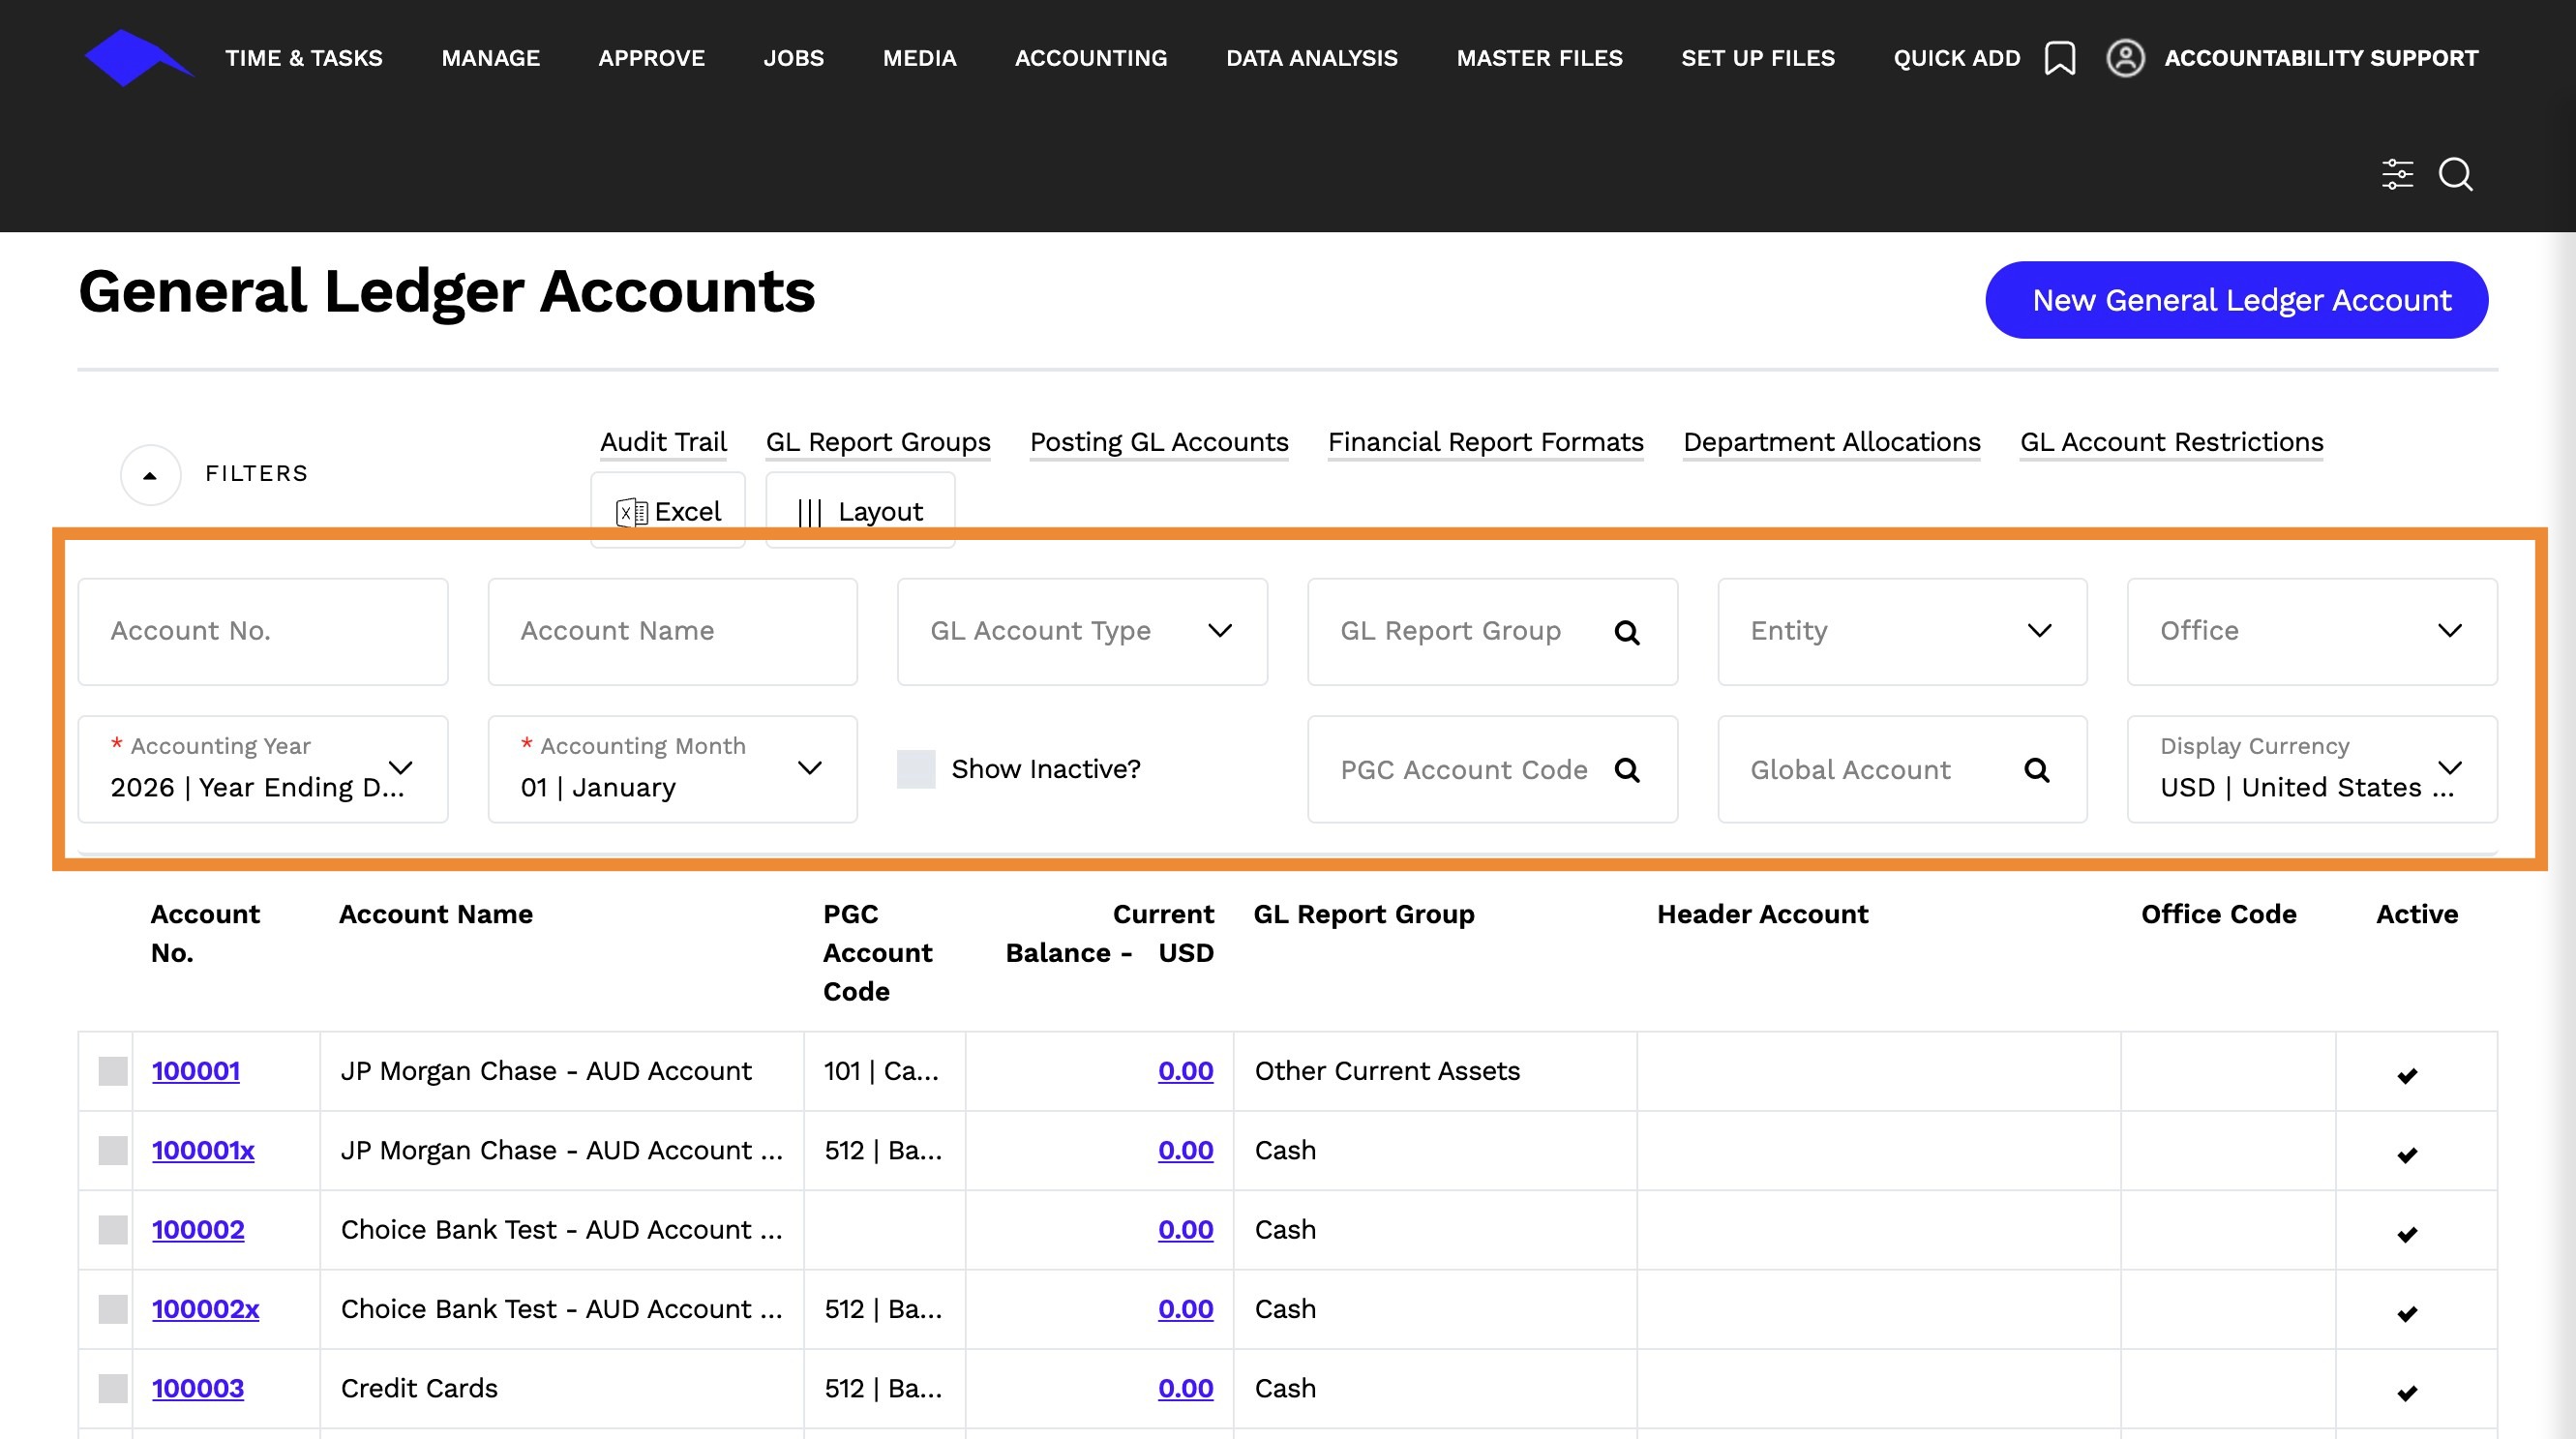Viewport: 2576px width, 1439px height.
Task: Open account number 100001 link
Action: pyautogui.click(x=196, y=1071)
